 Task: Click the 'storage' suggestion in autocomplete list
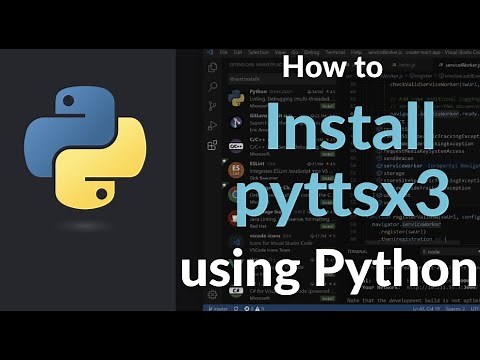[394, 173]
